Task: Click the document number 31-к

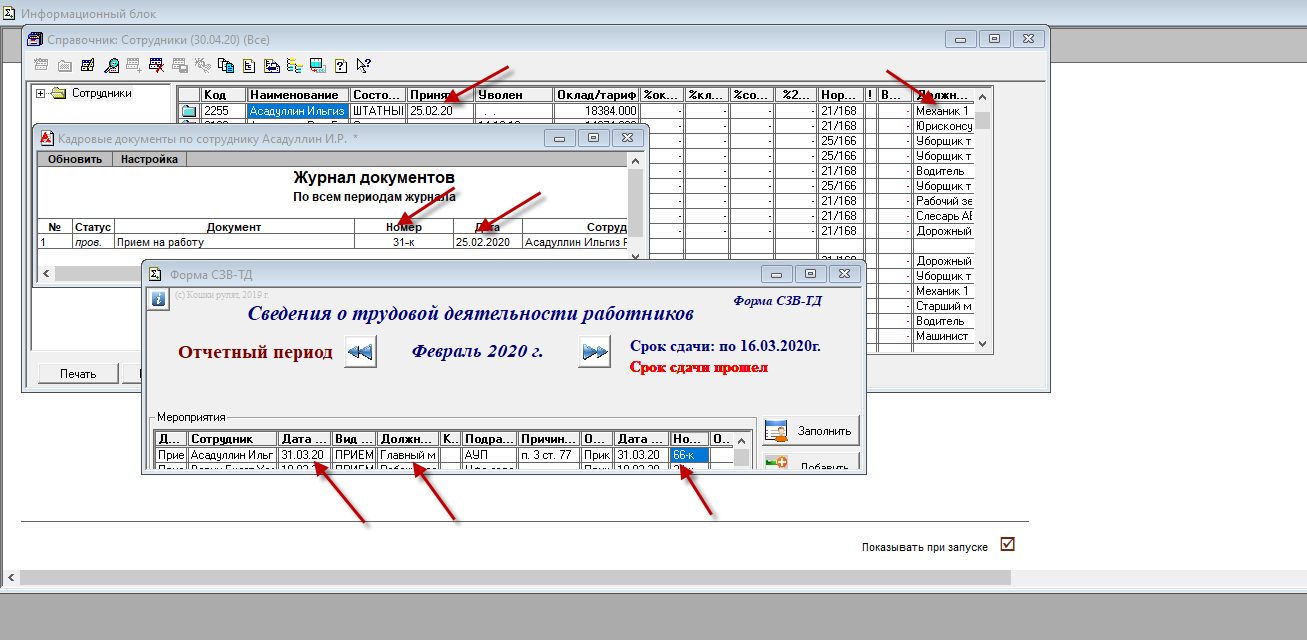Action: click(x=404, y=242)
